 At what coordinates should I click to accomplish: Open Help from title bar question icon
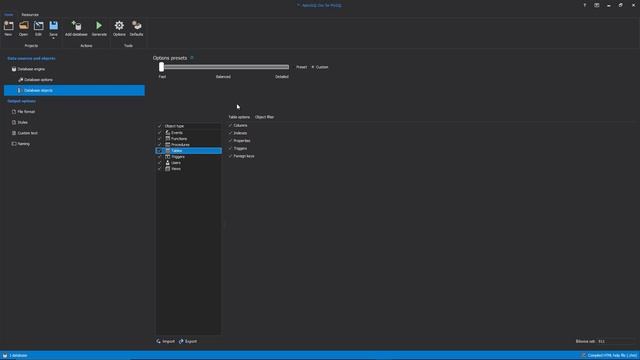[584, 5]
